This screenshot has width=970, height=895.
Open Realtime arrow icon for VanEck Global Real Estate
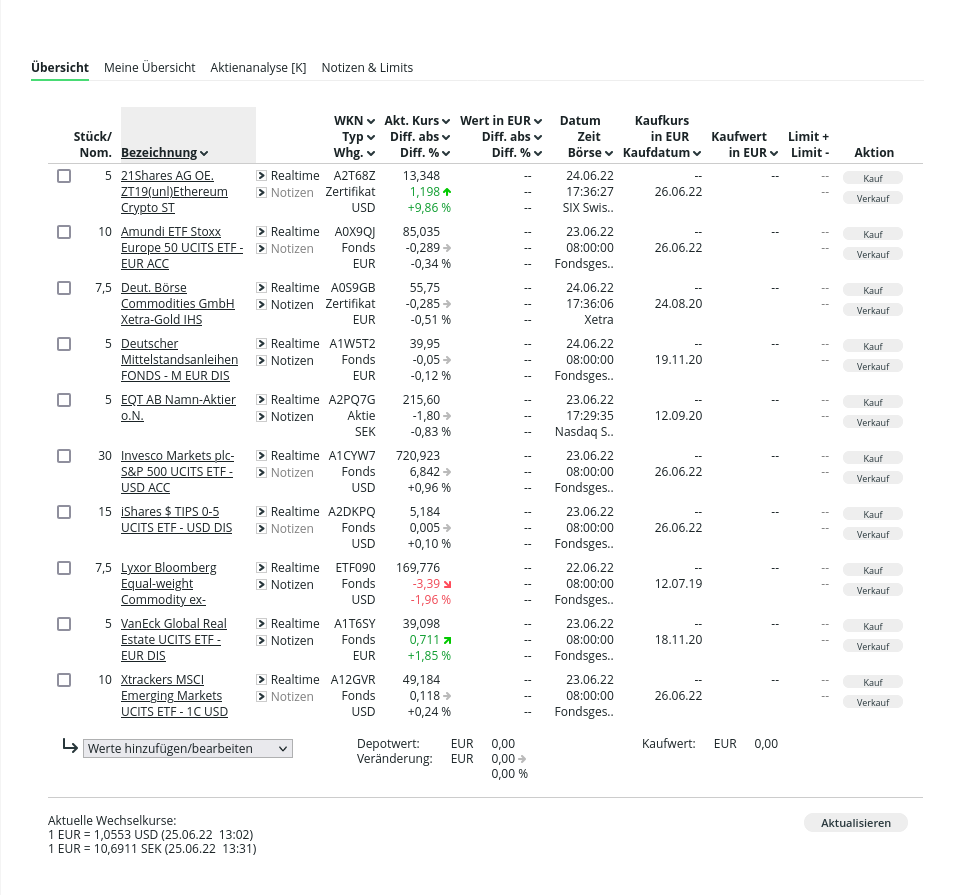pyautogui.click(x=262, y=624)
